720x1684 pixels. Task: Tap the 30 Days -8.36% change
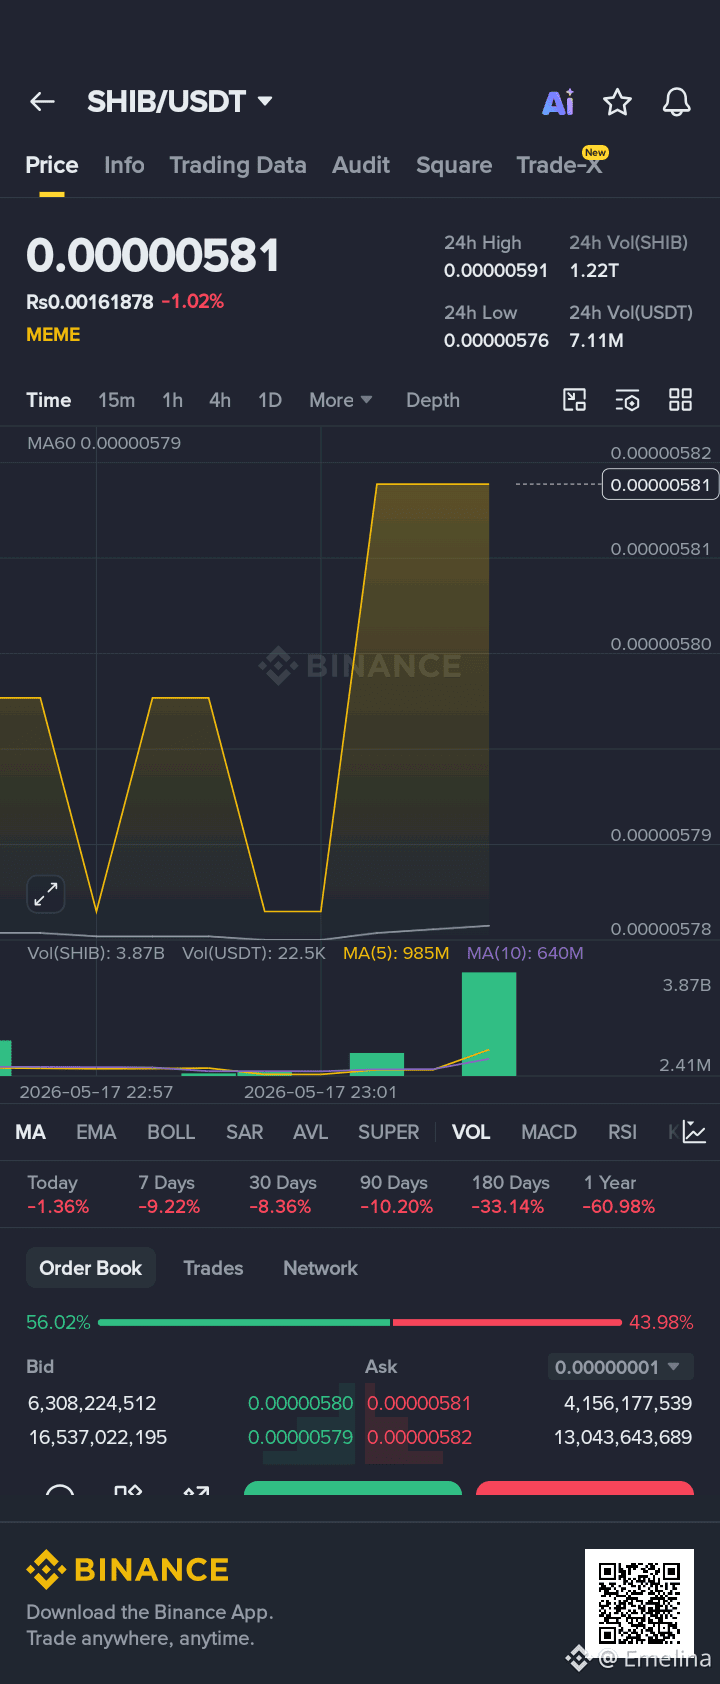[x=282, y=1194]
